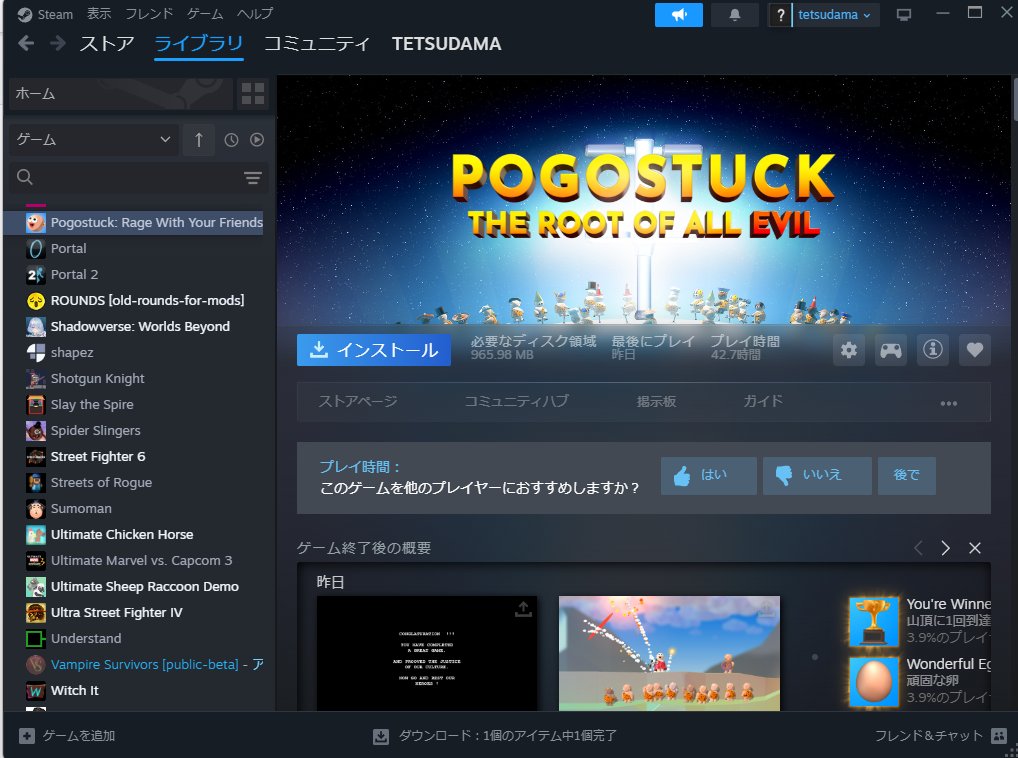Image resolution: width=1018 pixels, height=758 pixels.
Task: Open game settings gear icon
Action: point(849,350)
